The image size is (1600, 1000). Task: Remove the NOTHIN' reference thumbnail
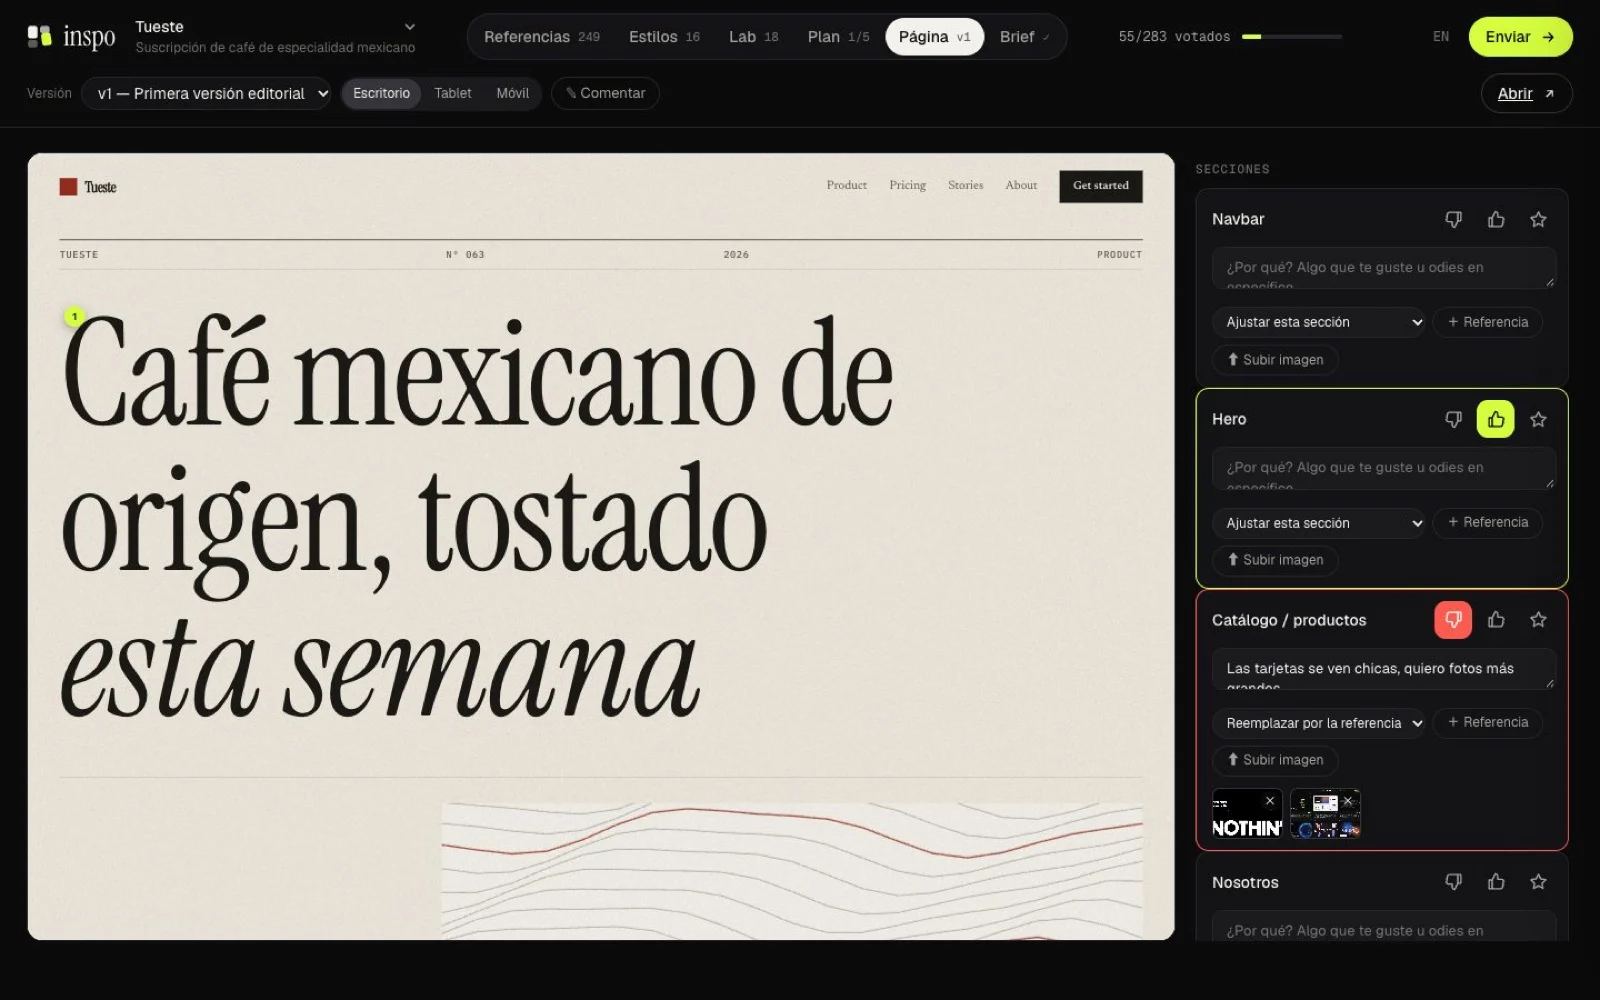1270,801
